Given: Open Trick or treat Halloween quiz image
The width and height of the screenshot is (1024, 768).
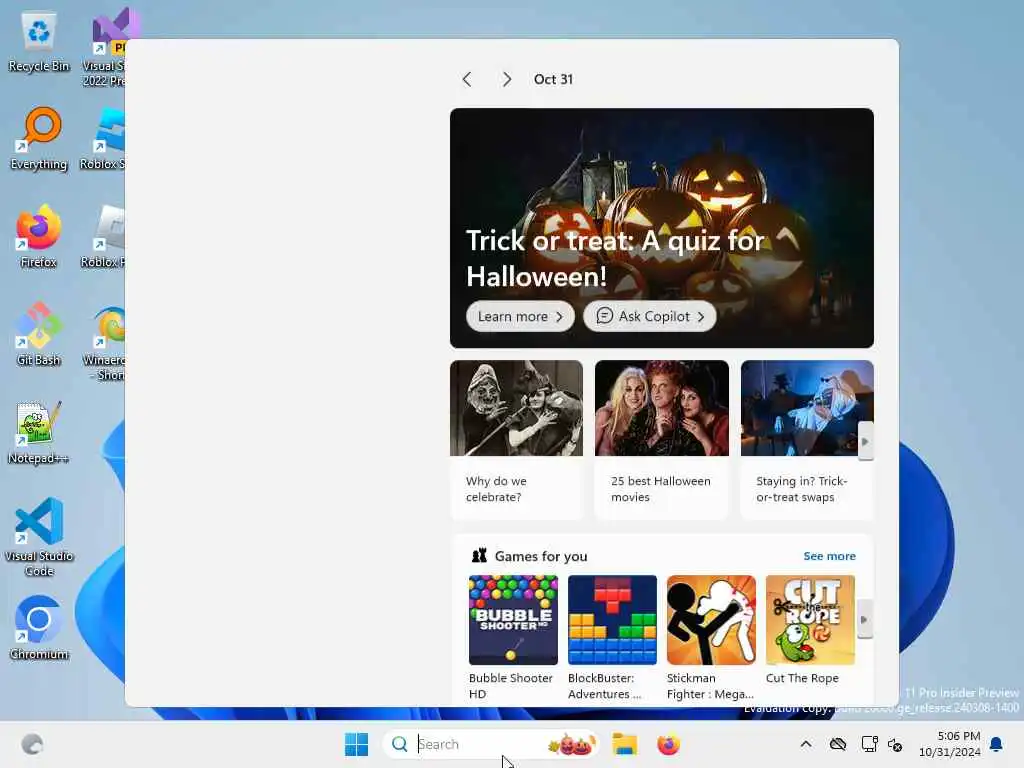Looking at the screenshot, I should point(662,228).
